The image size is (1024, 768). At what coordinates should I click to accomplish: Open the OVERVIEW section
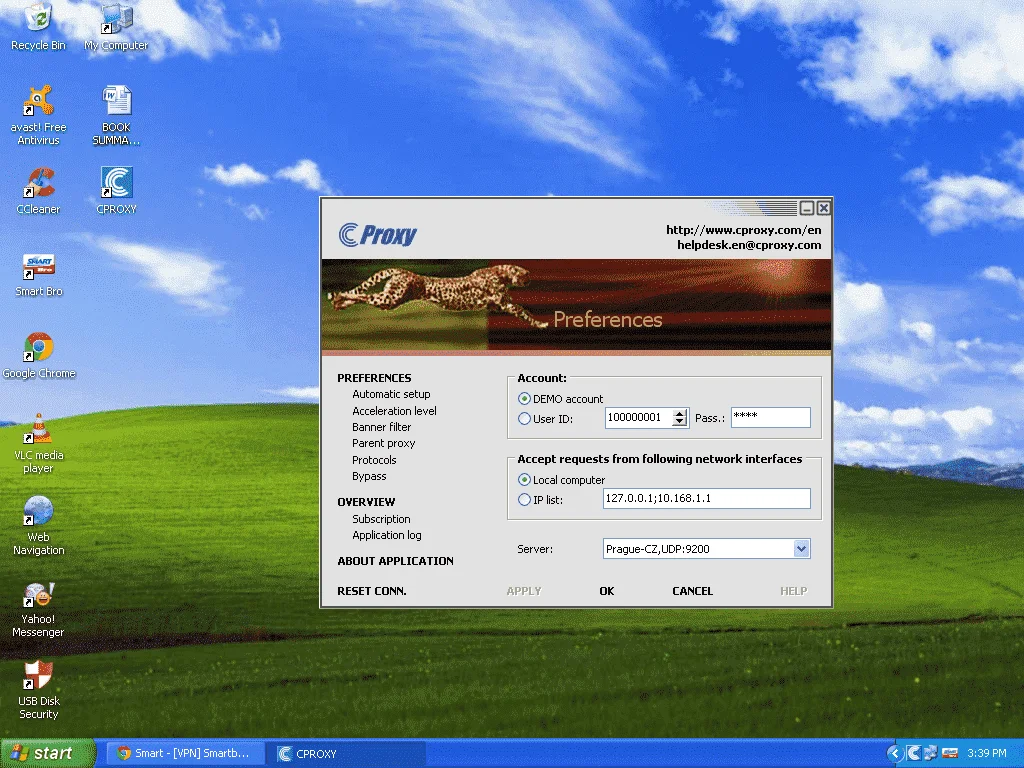tap(366, 502)
